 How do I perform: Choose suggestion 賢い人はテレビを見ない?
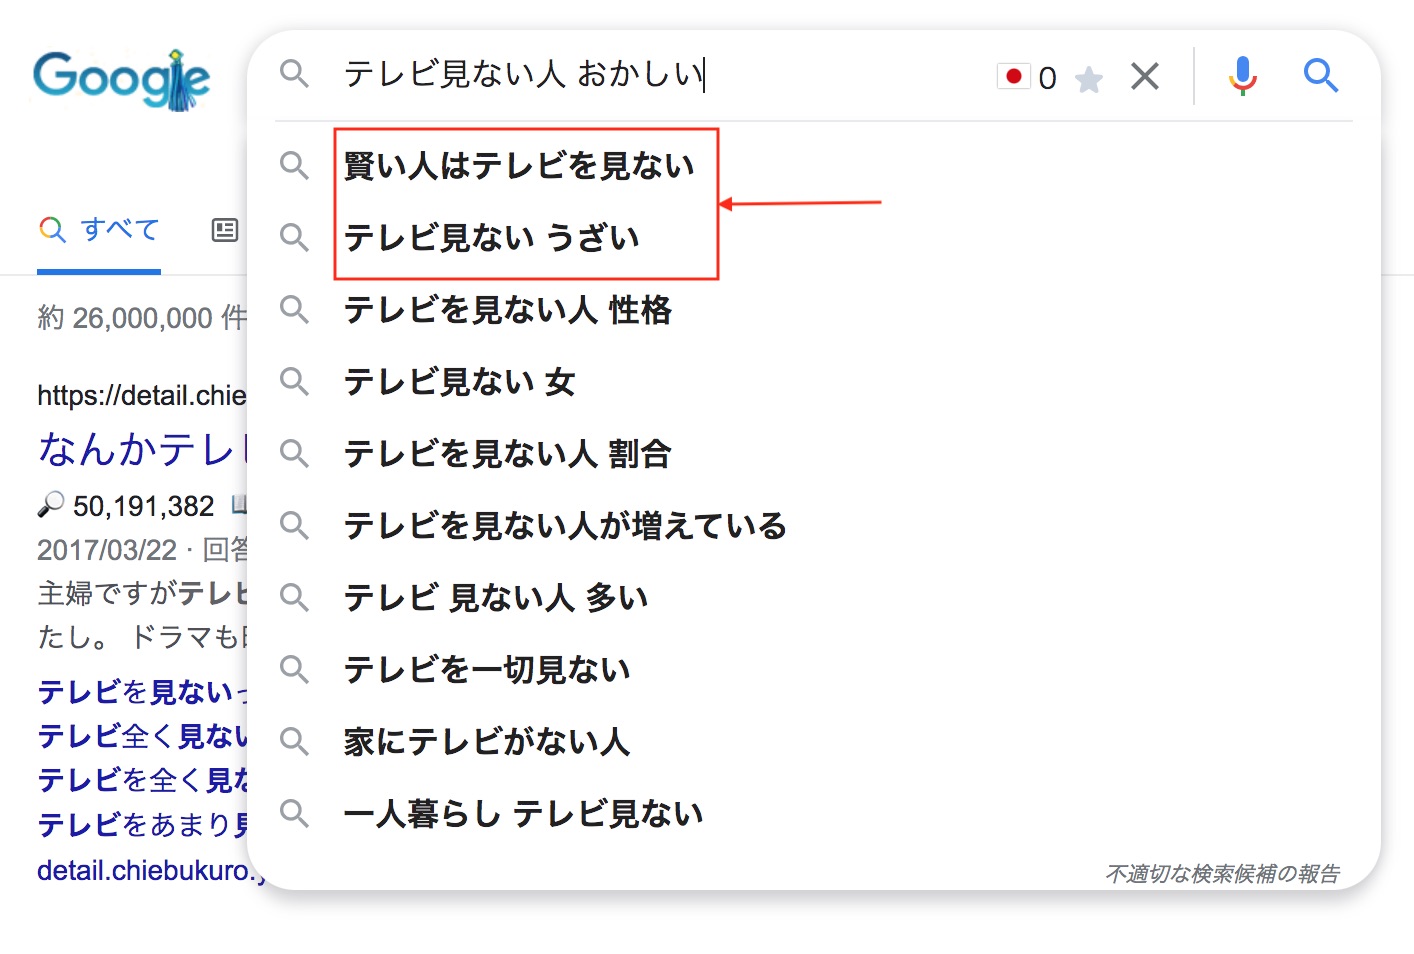pos(519,166)
